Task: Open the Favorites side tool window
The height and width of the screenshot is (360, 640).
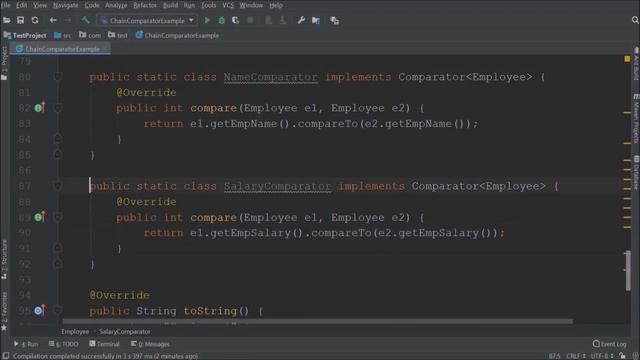Action: tap(4, 311)
